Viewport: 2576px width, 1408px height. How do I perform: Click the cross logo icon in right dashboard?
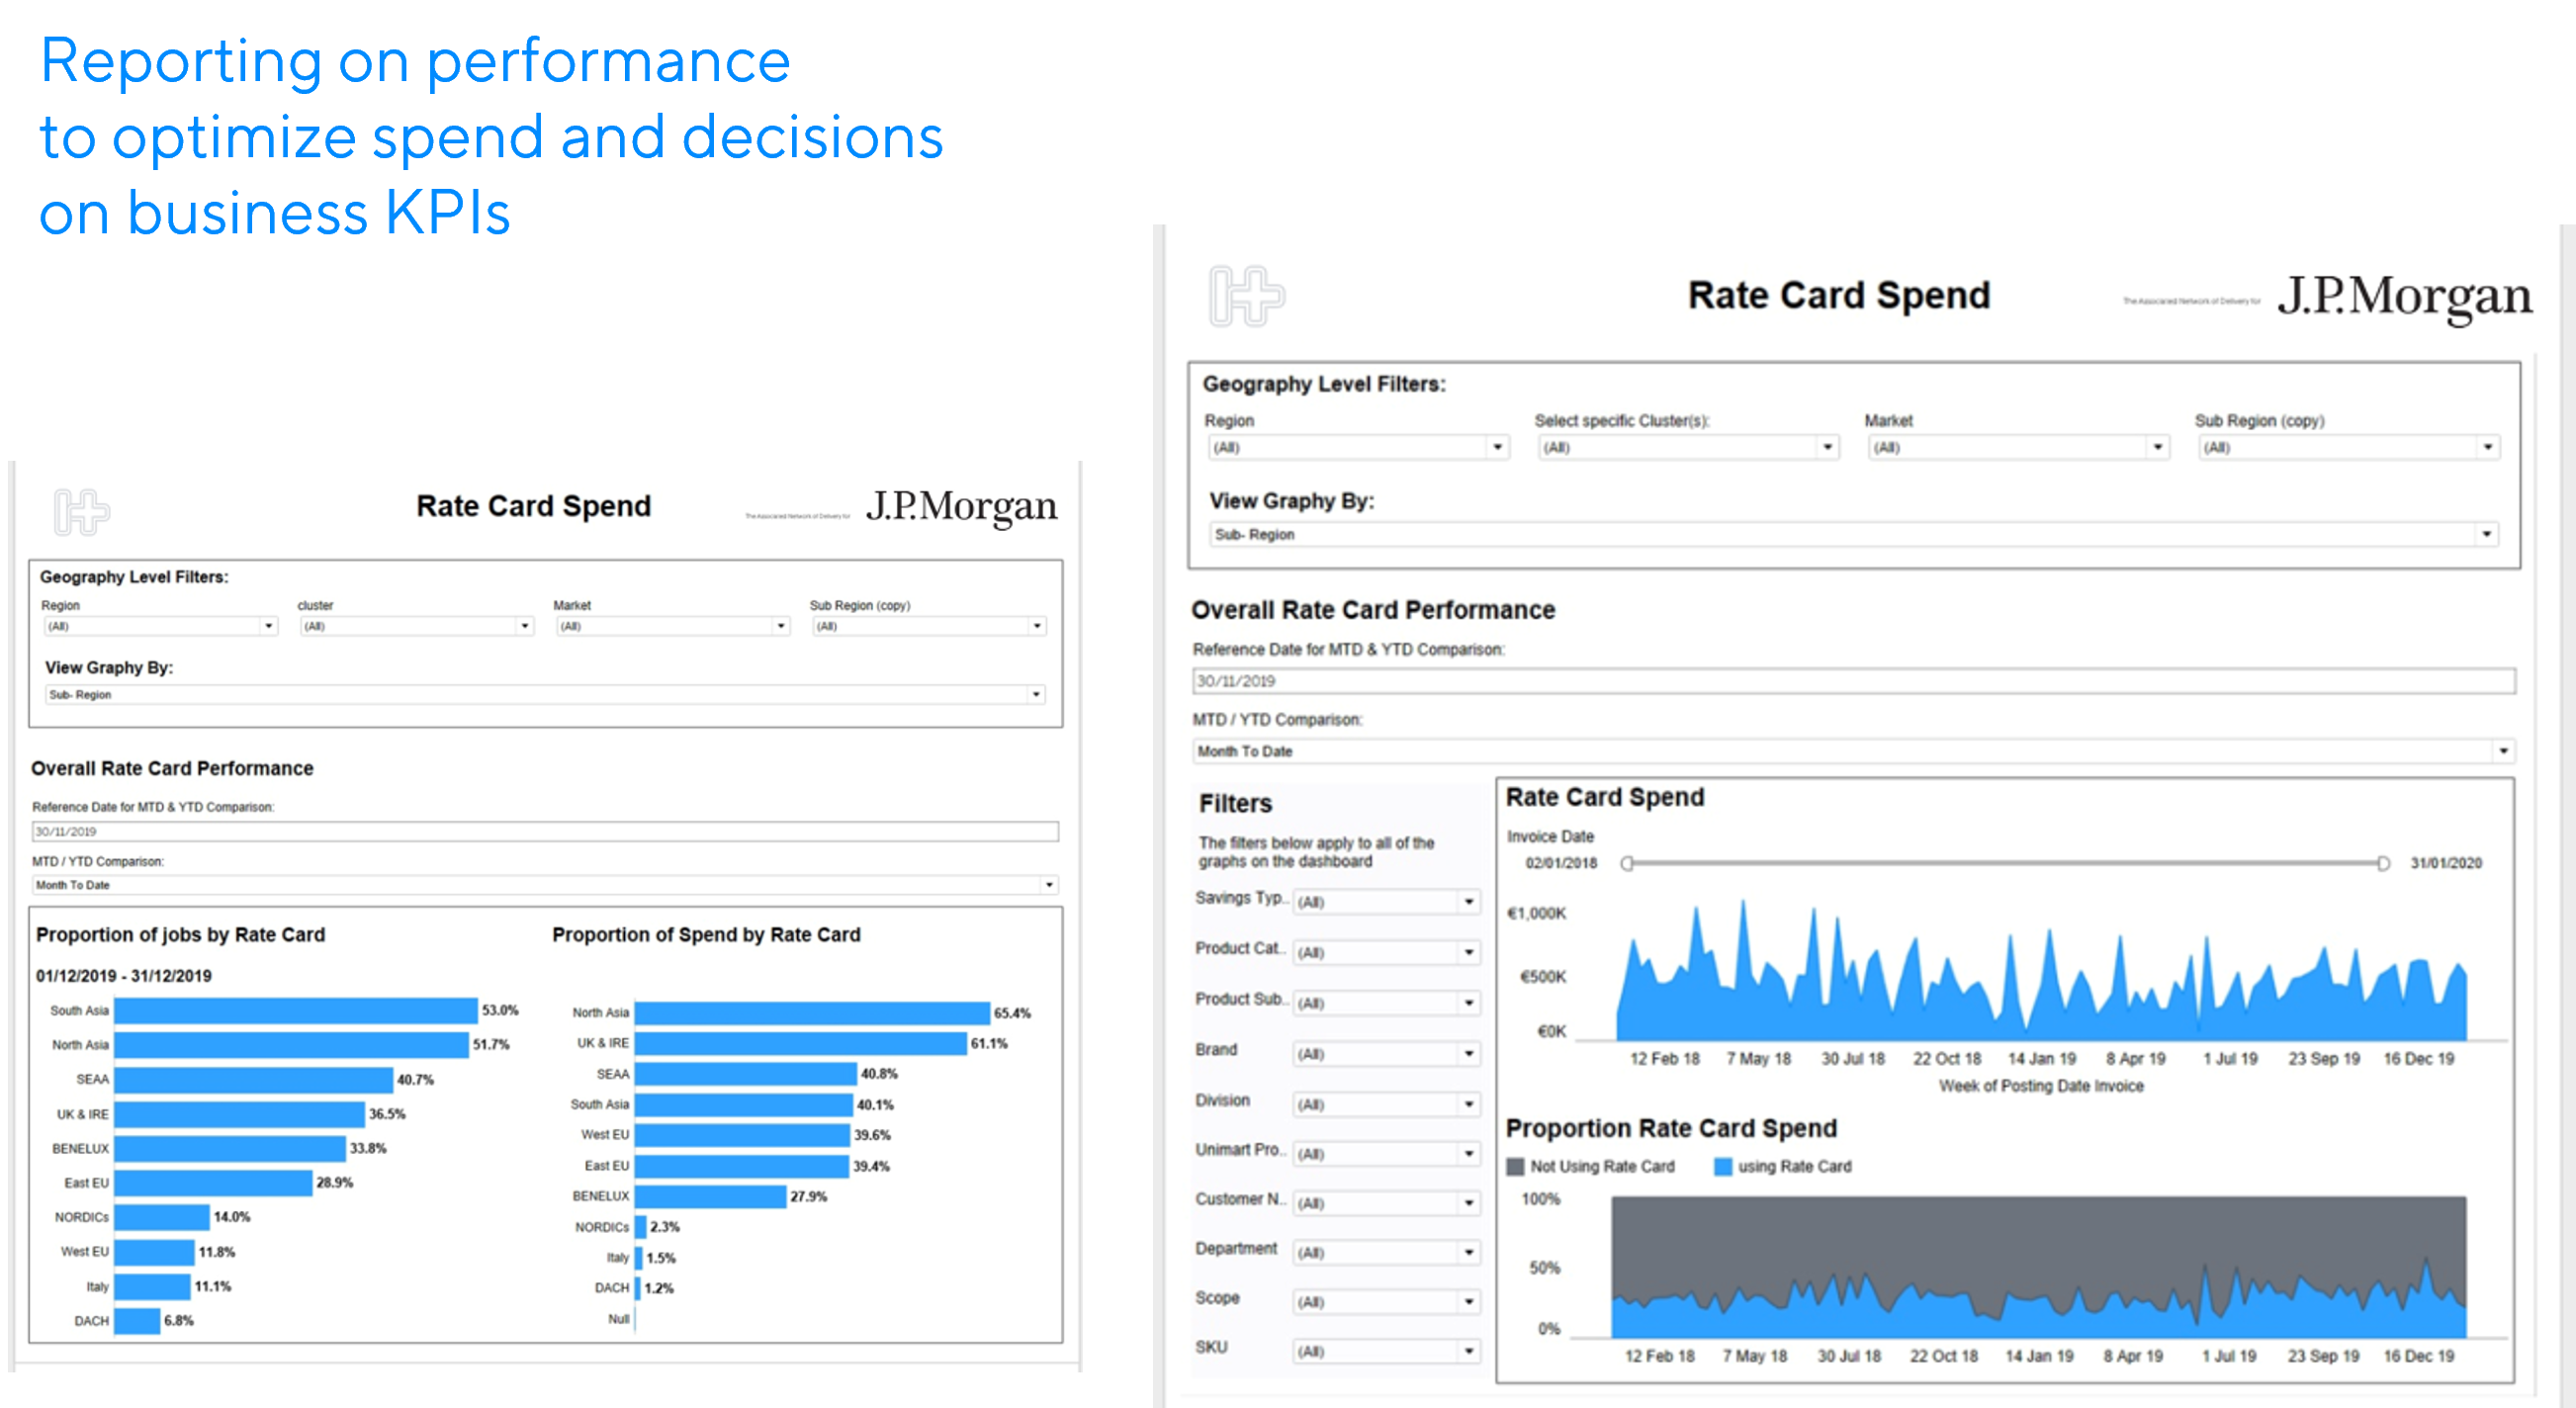pos(1245,296)
